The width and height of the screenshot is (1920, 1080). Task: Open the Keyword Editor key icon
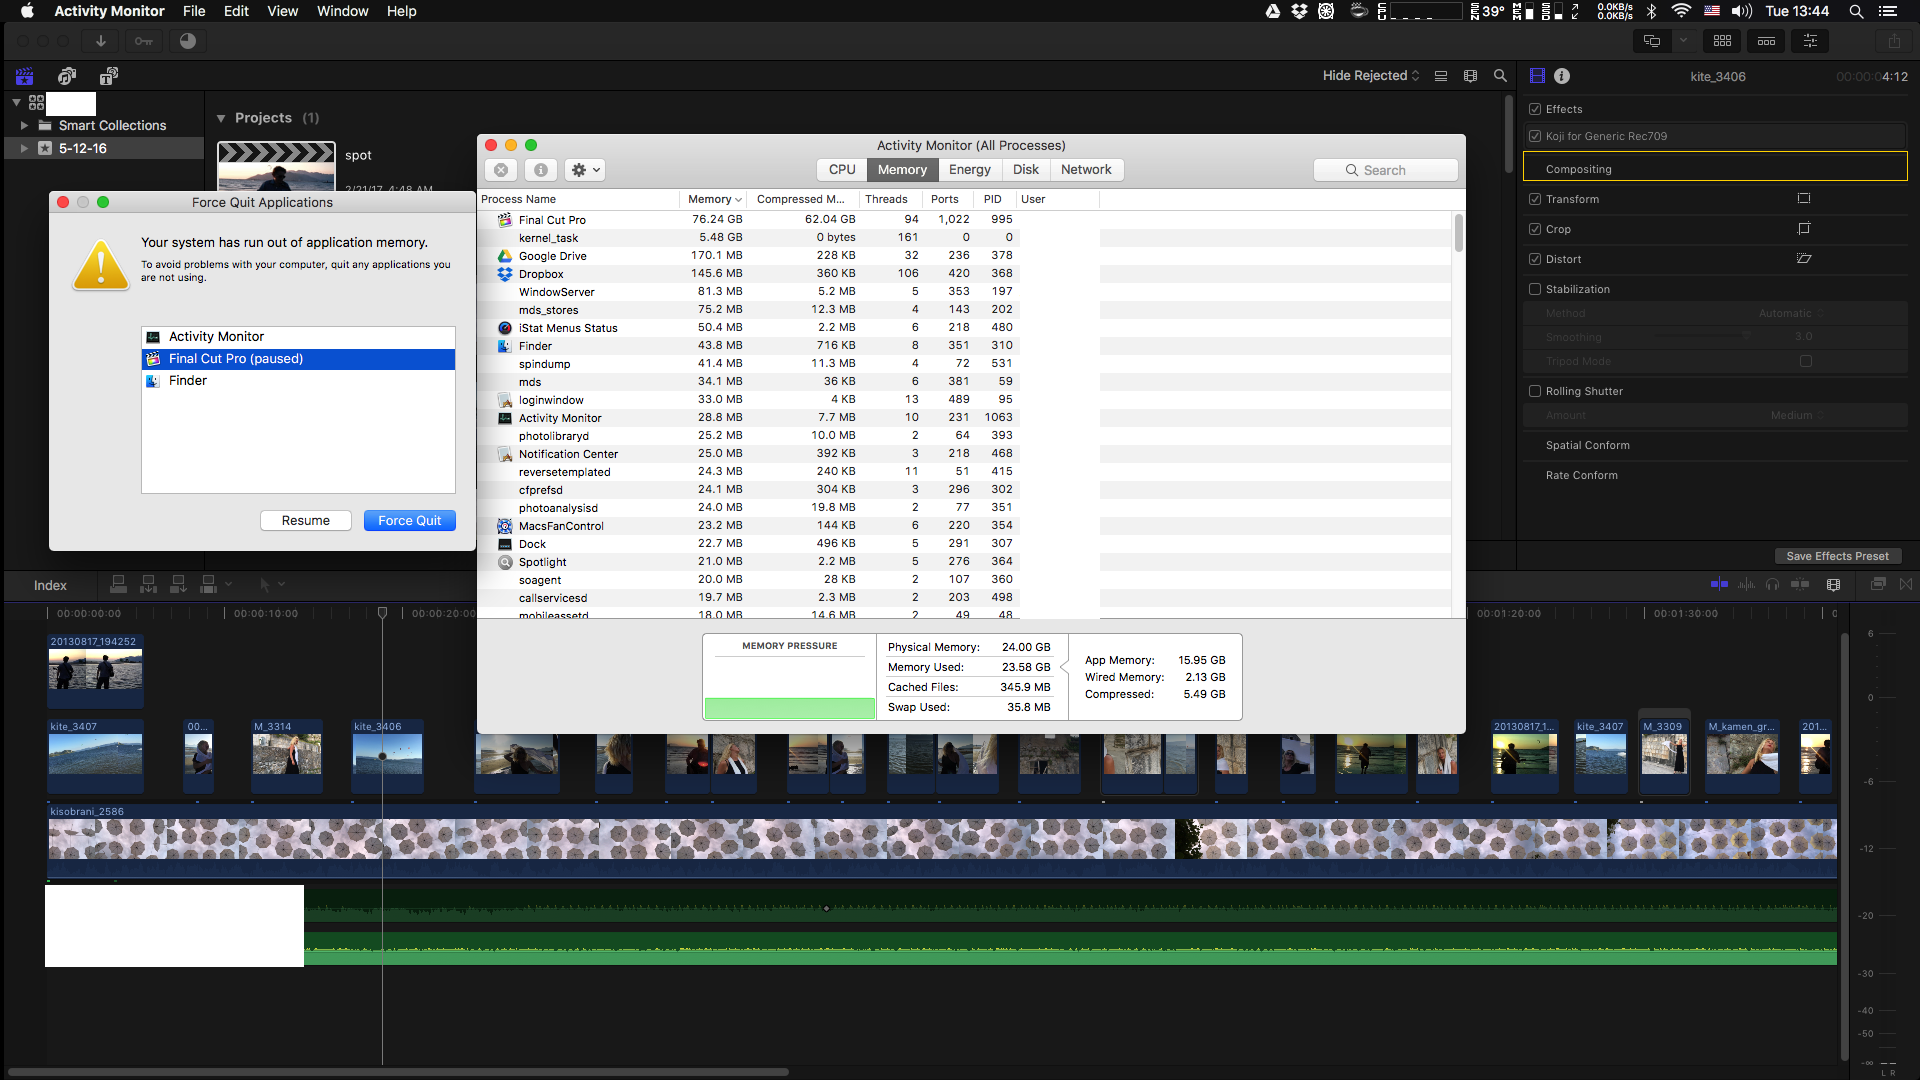click(x=144, y=41)
